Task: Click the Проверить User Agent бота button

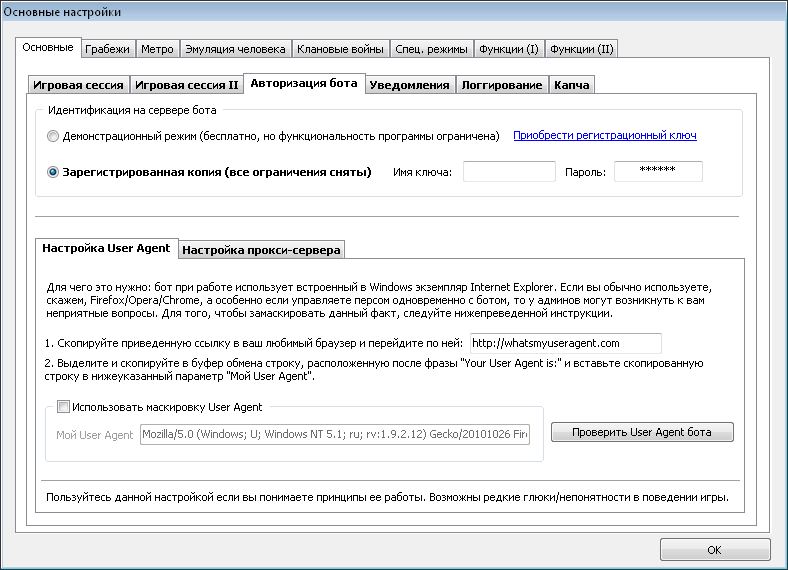Action: click(642, 432)
